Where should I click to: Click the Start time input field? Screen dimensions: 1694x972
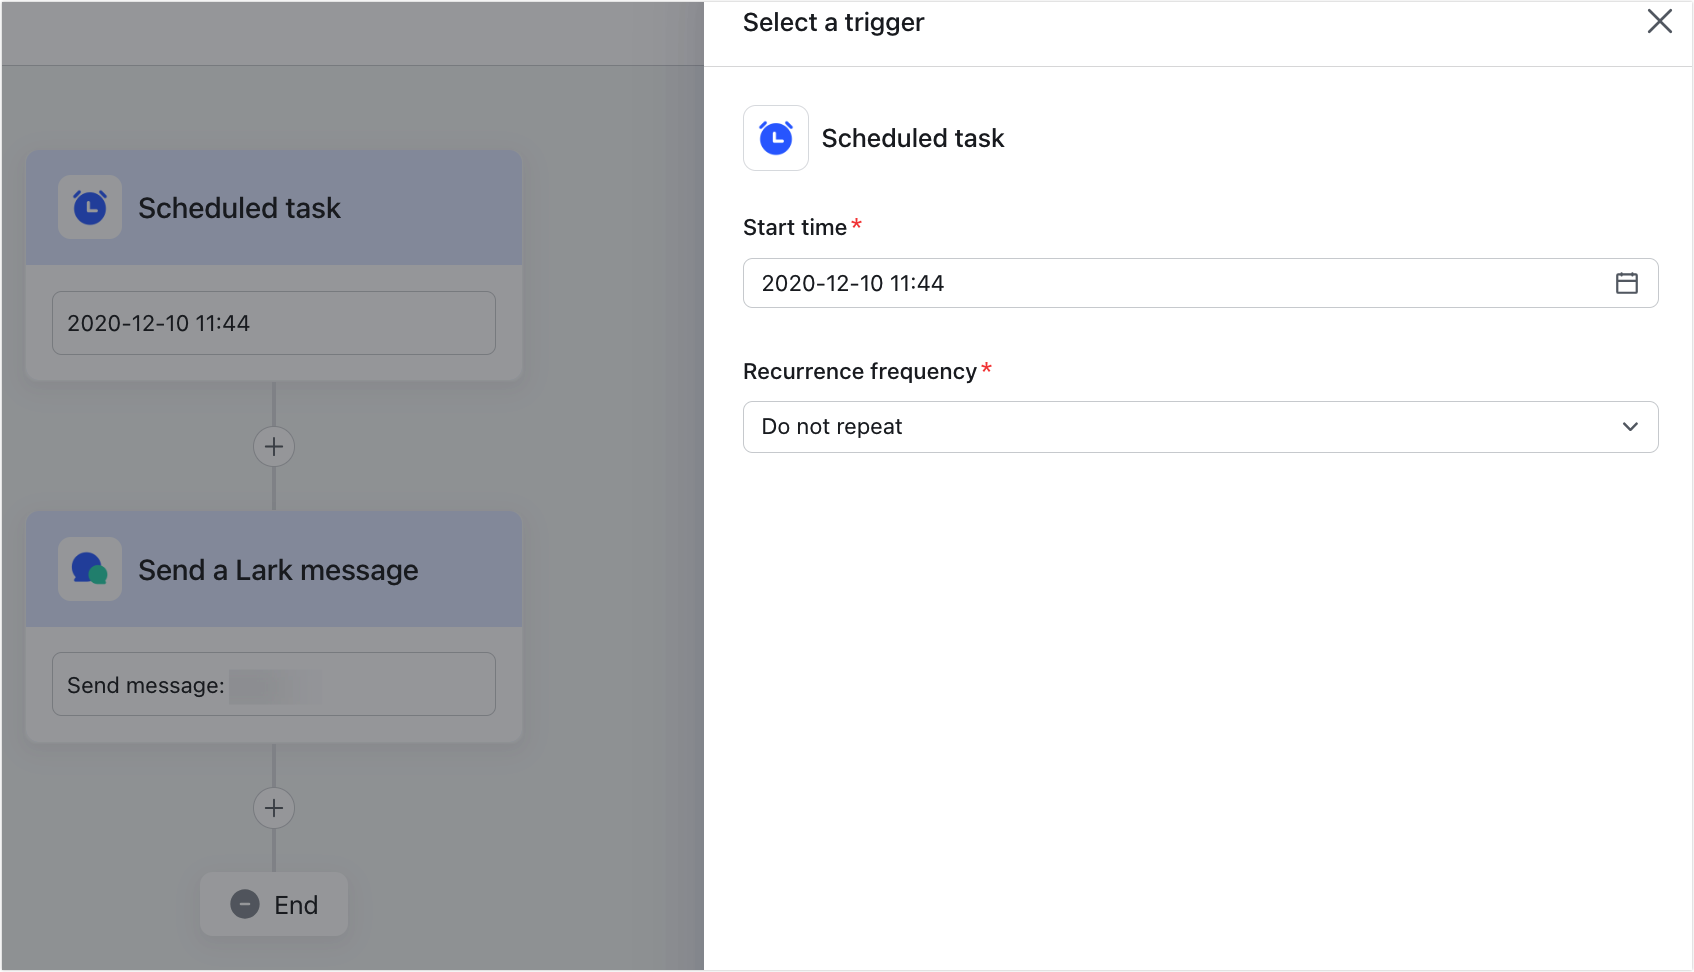[x=1180, y=283]
